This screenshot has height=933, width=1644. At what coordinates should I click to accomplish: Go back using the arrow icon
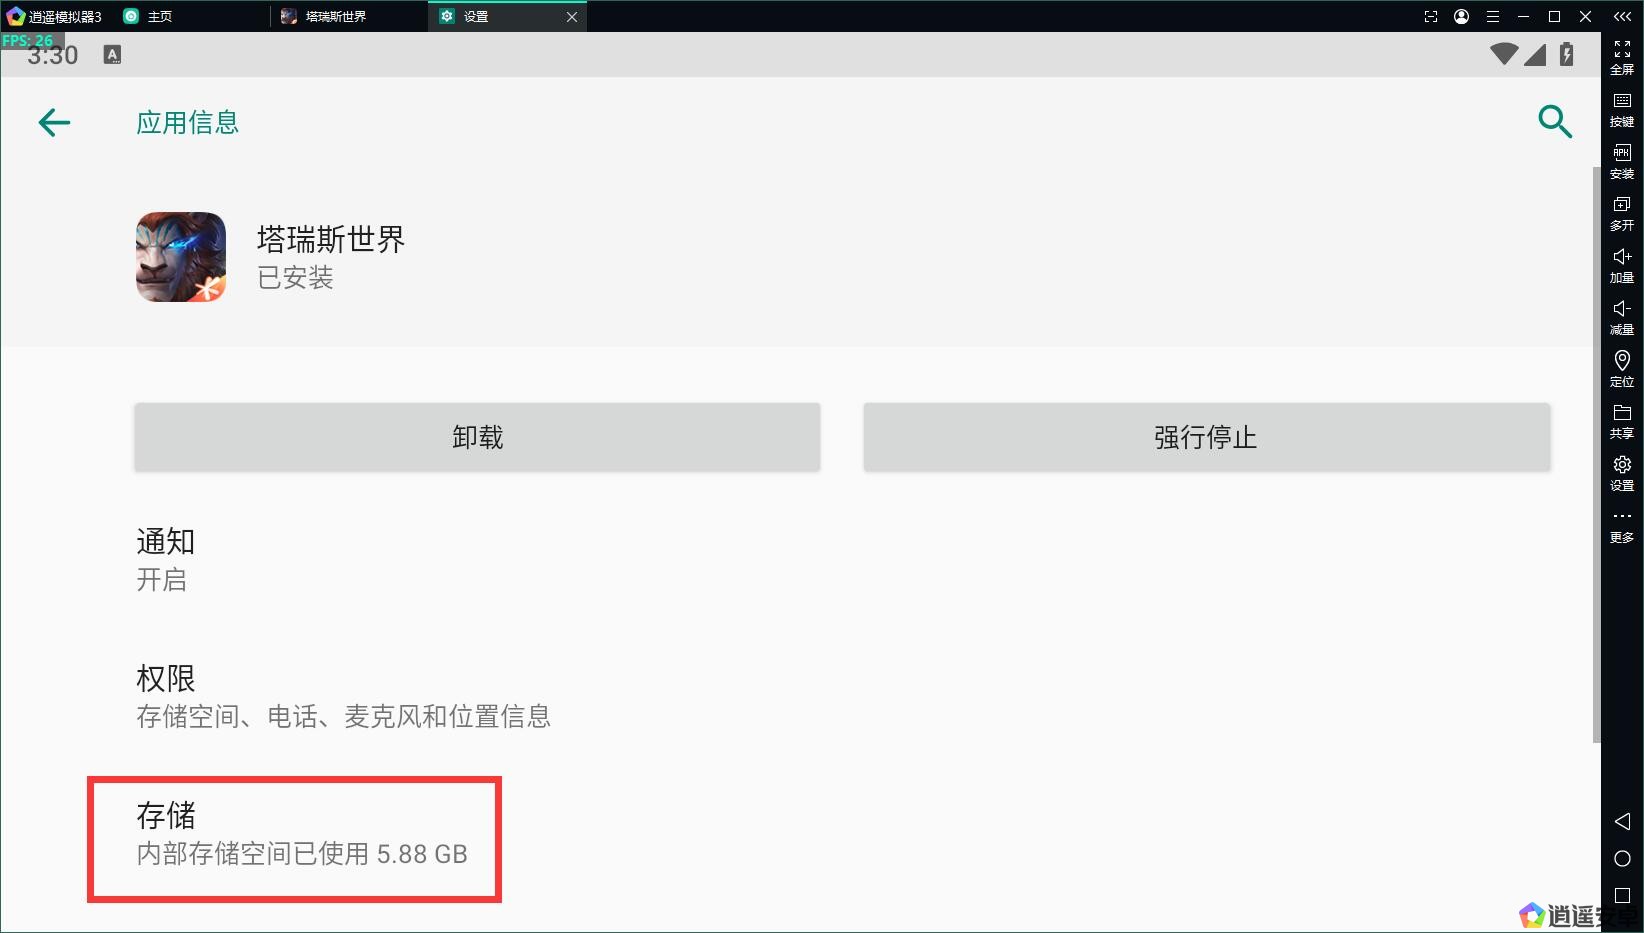tap(54, 122)
